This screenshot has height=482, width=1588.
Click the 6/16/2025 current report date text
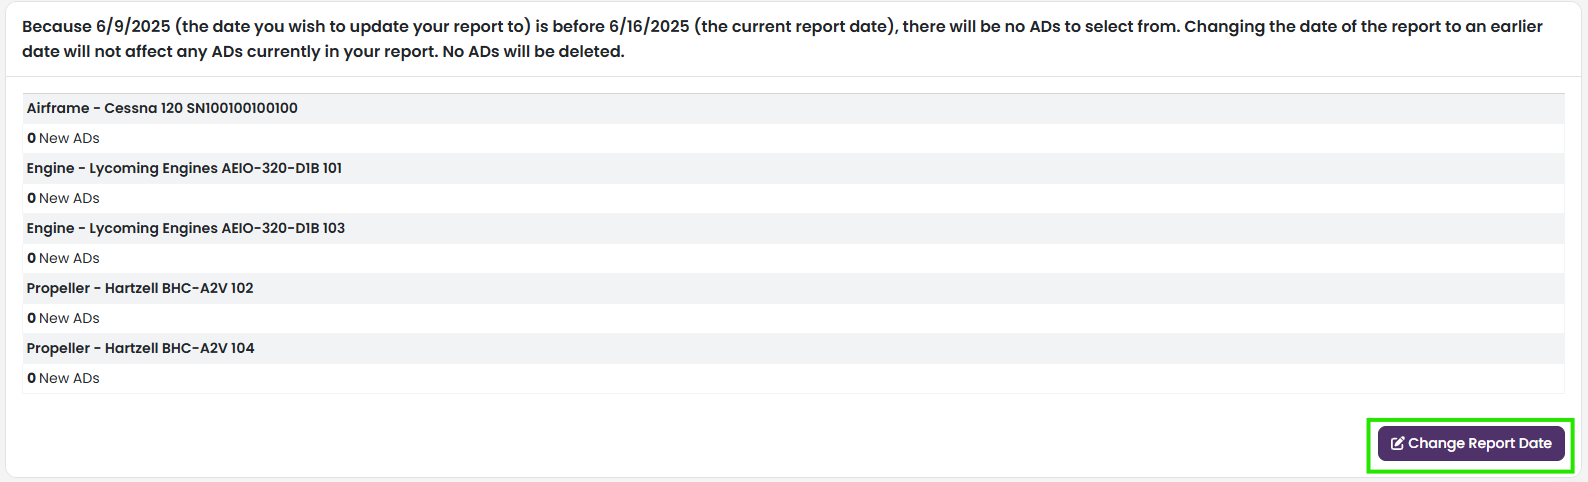point(649,27)
